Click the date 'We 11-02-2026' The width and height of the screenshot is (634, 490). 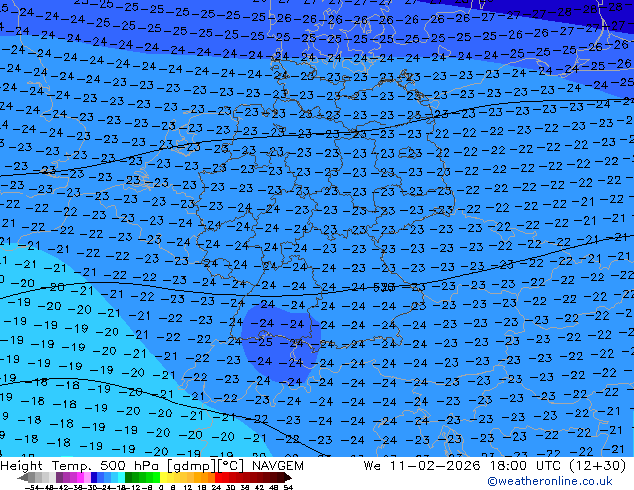423,466
